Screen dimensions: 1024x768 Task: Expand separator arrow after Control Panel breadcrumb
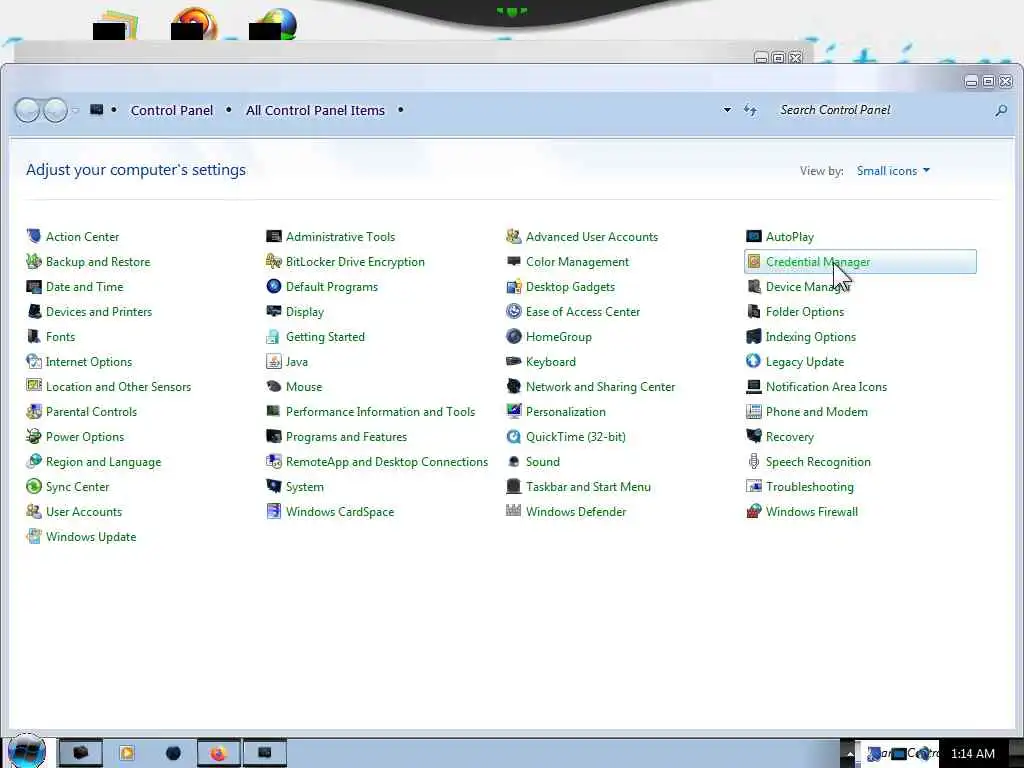pos(228,110)
